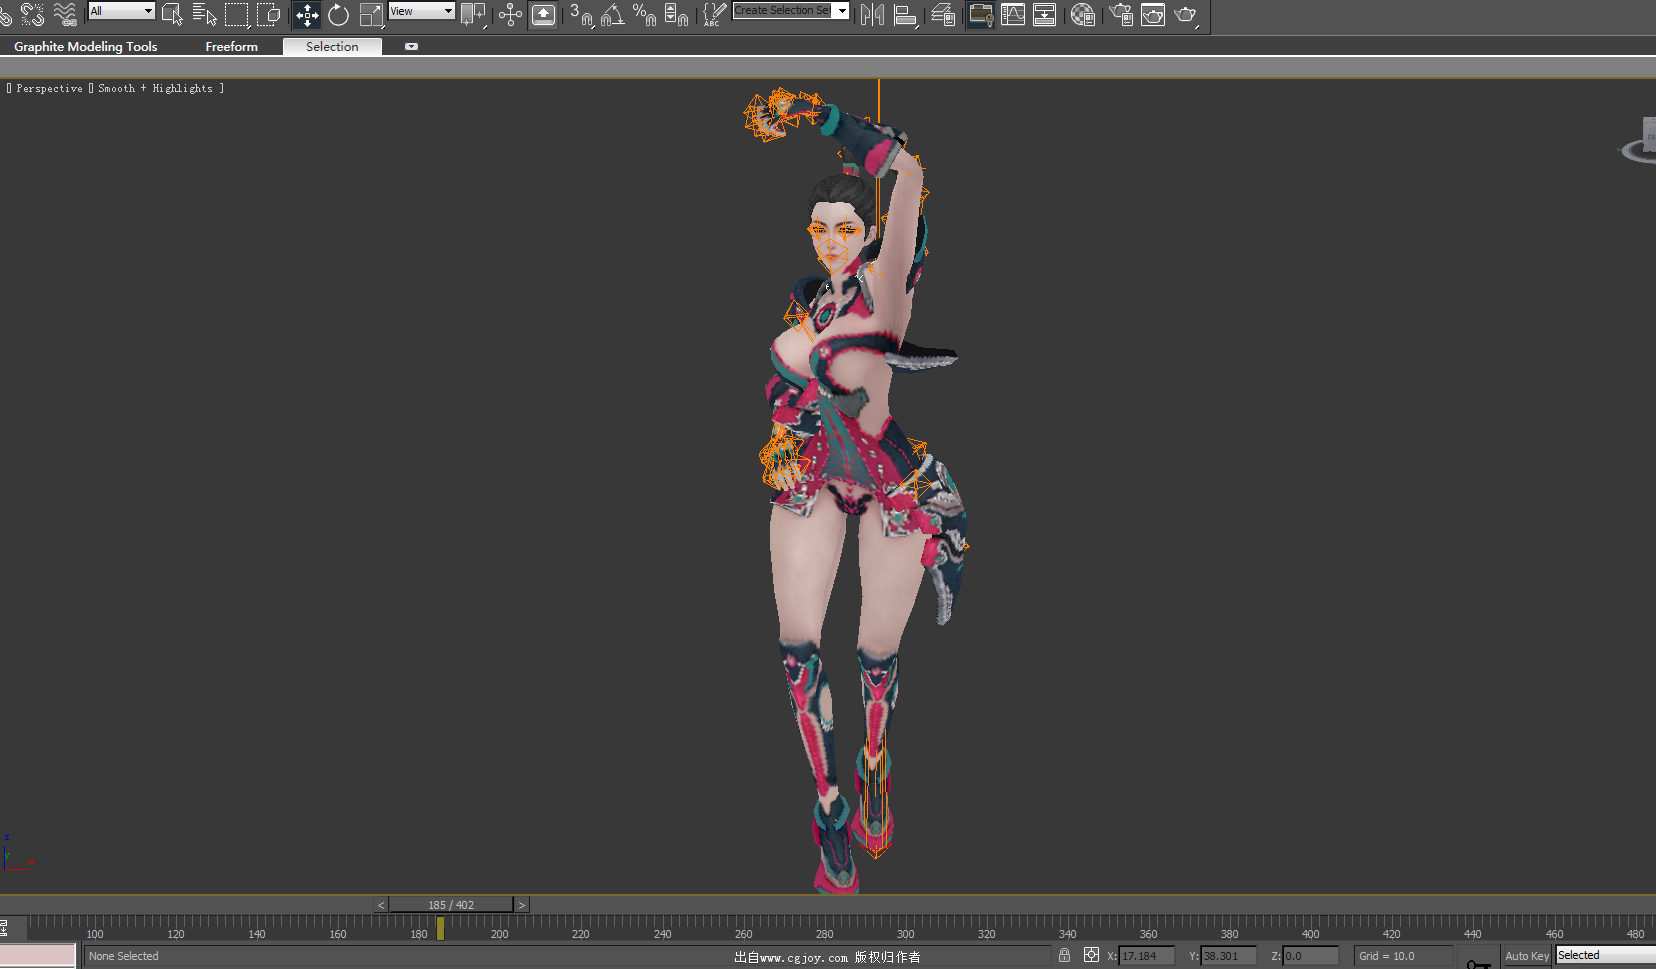The height and width of the screenshot is (969, 1656).
Task: Click frame 300 on the track bar
Action: coord(905,934)
